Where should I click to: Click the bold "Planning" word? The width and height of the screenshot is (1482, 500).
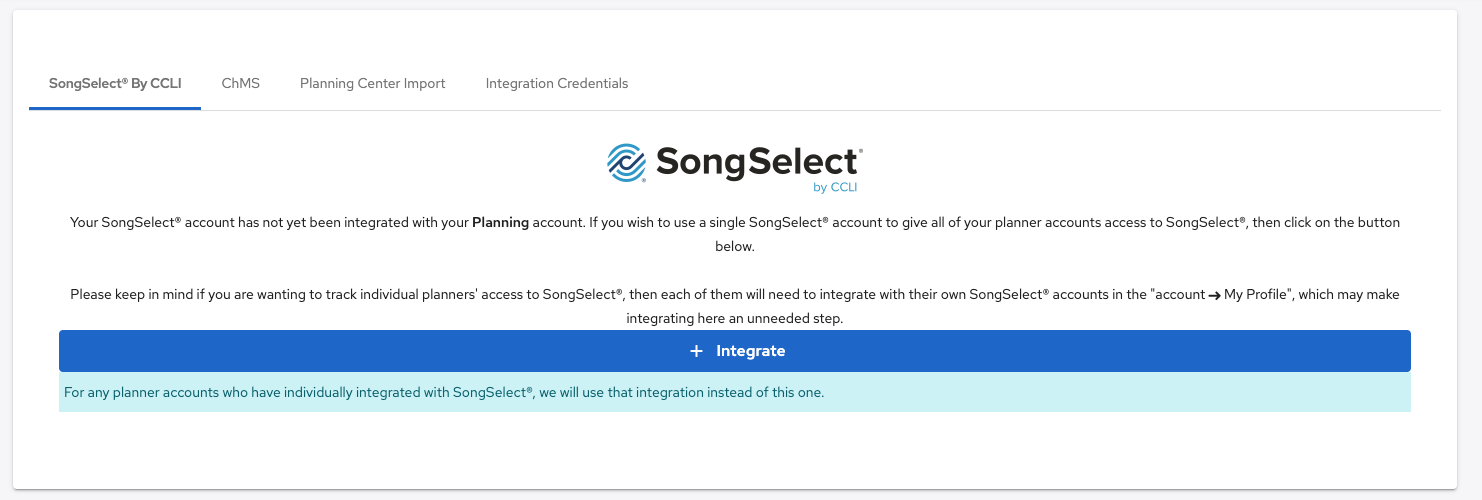pos(500,222)
